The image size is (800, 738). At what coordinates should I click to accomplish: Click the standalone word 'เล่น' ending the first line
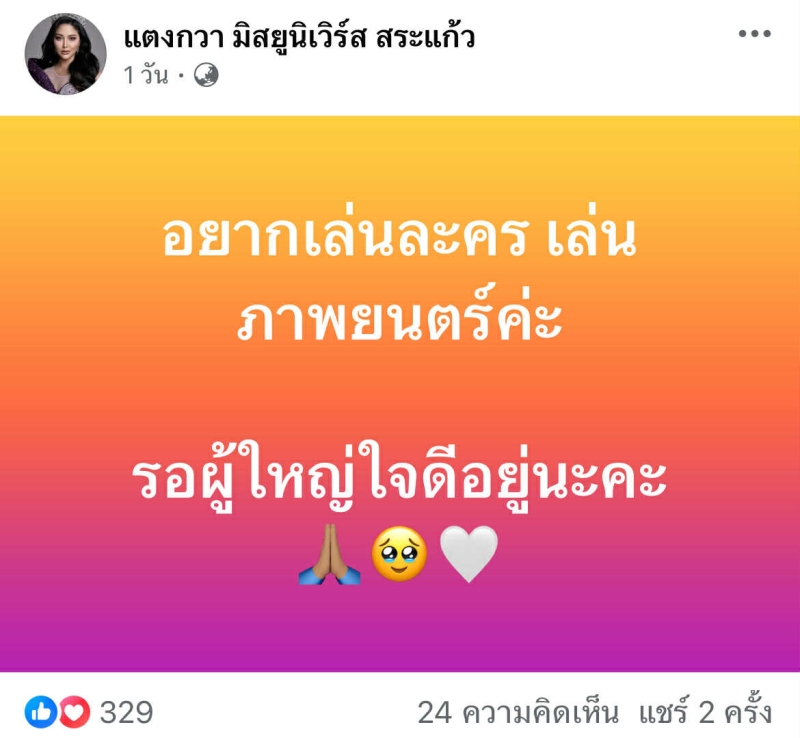(592, 236)
